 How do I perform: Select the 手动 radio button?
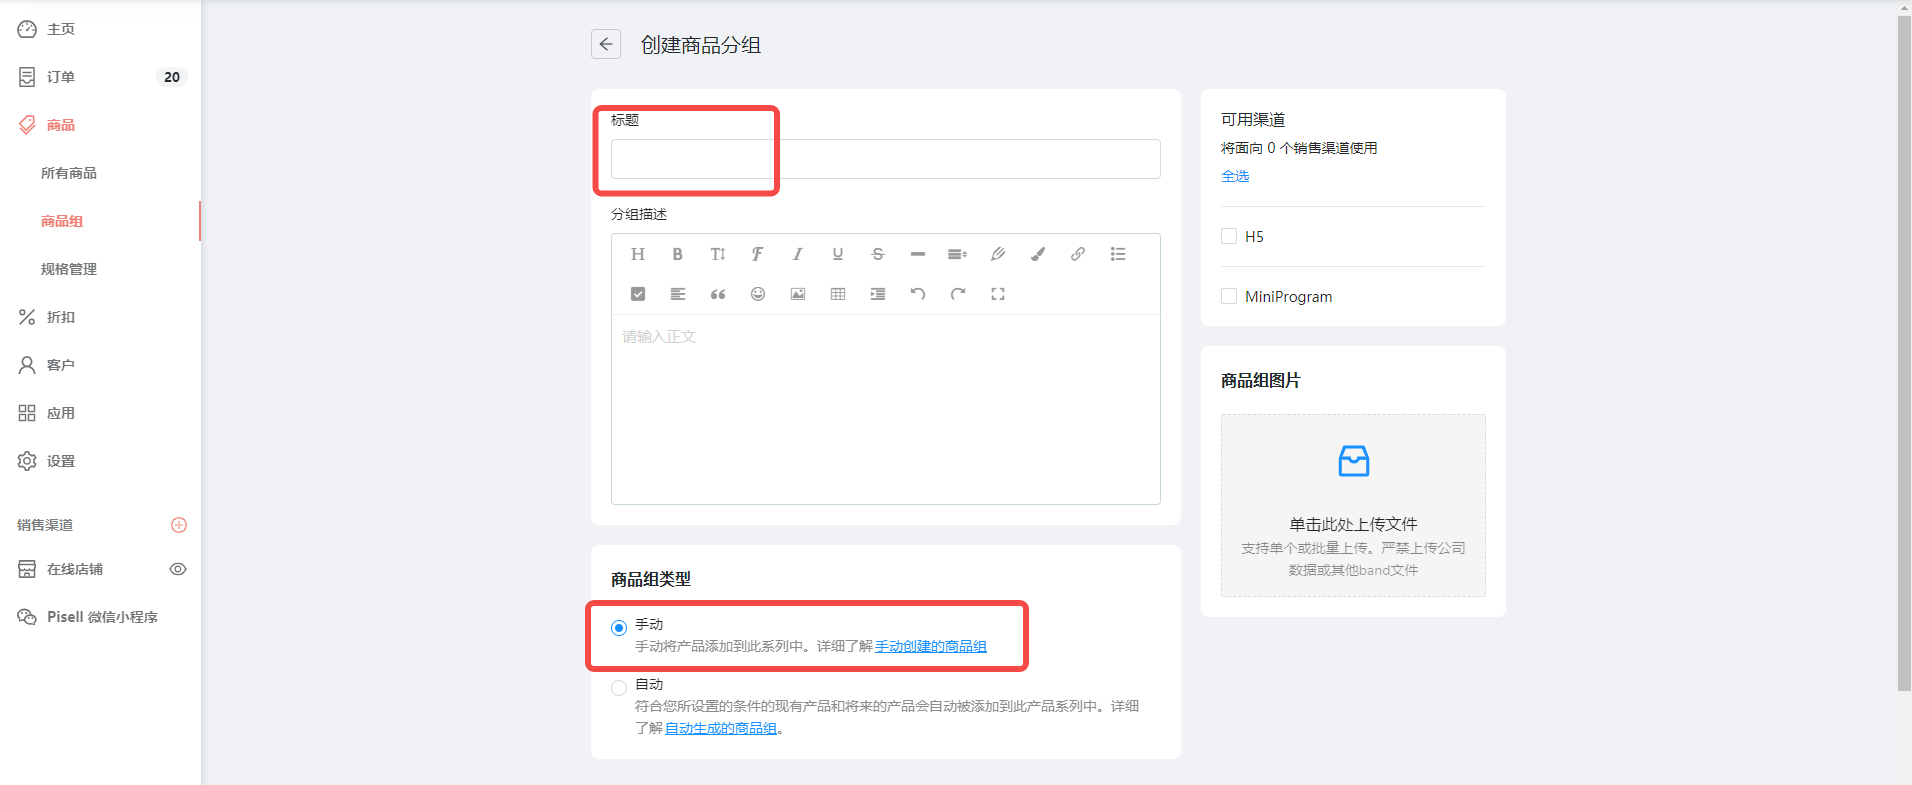(x=619, y=628)
